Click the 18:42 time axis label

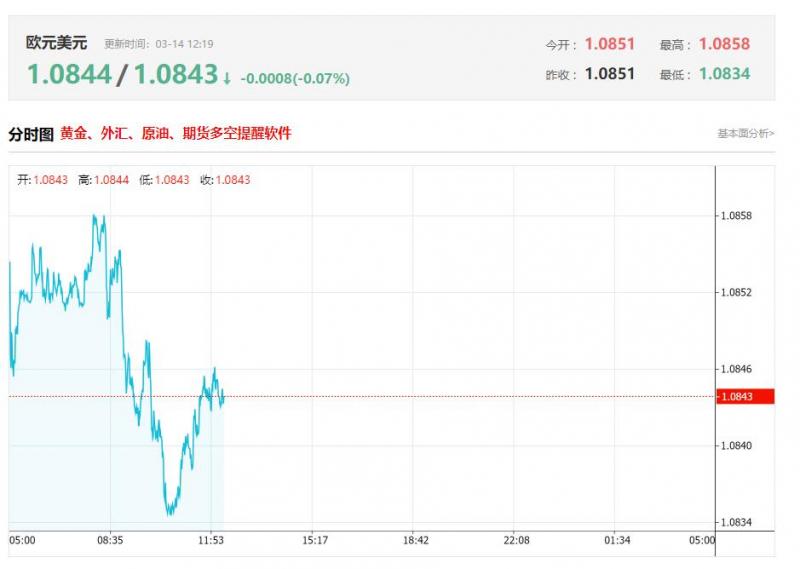click(416, 540)
